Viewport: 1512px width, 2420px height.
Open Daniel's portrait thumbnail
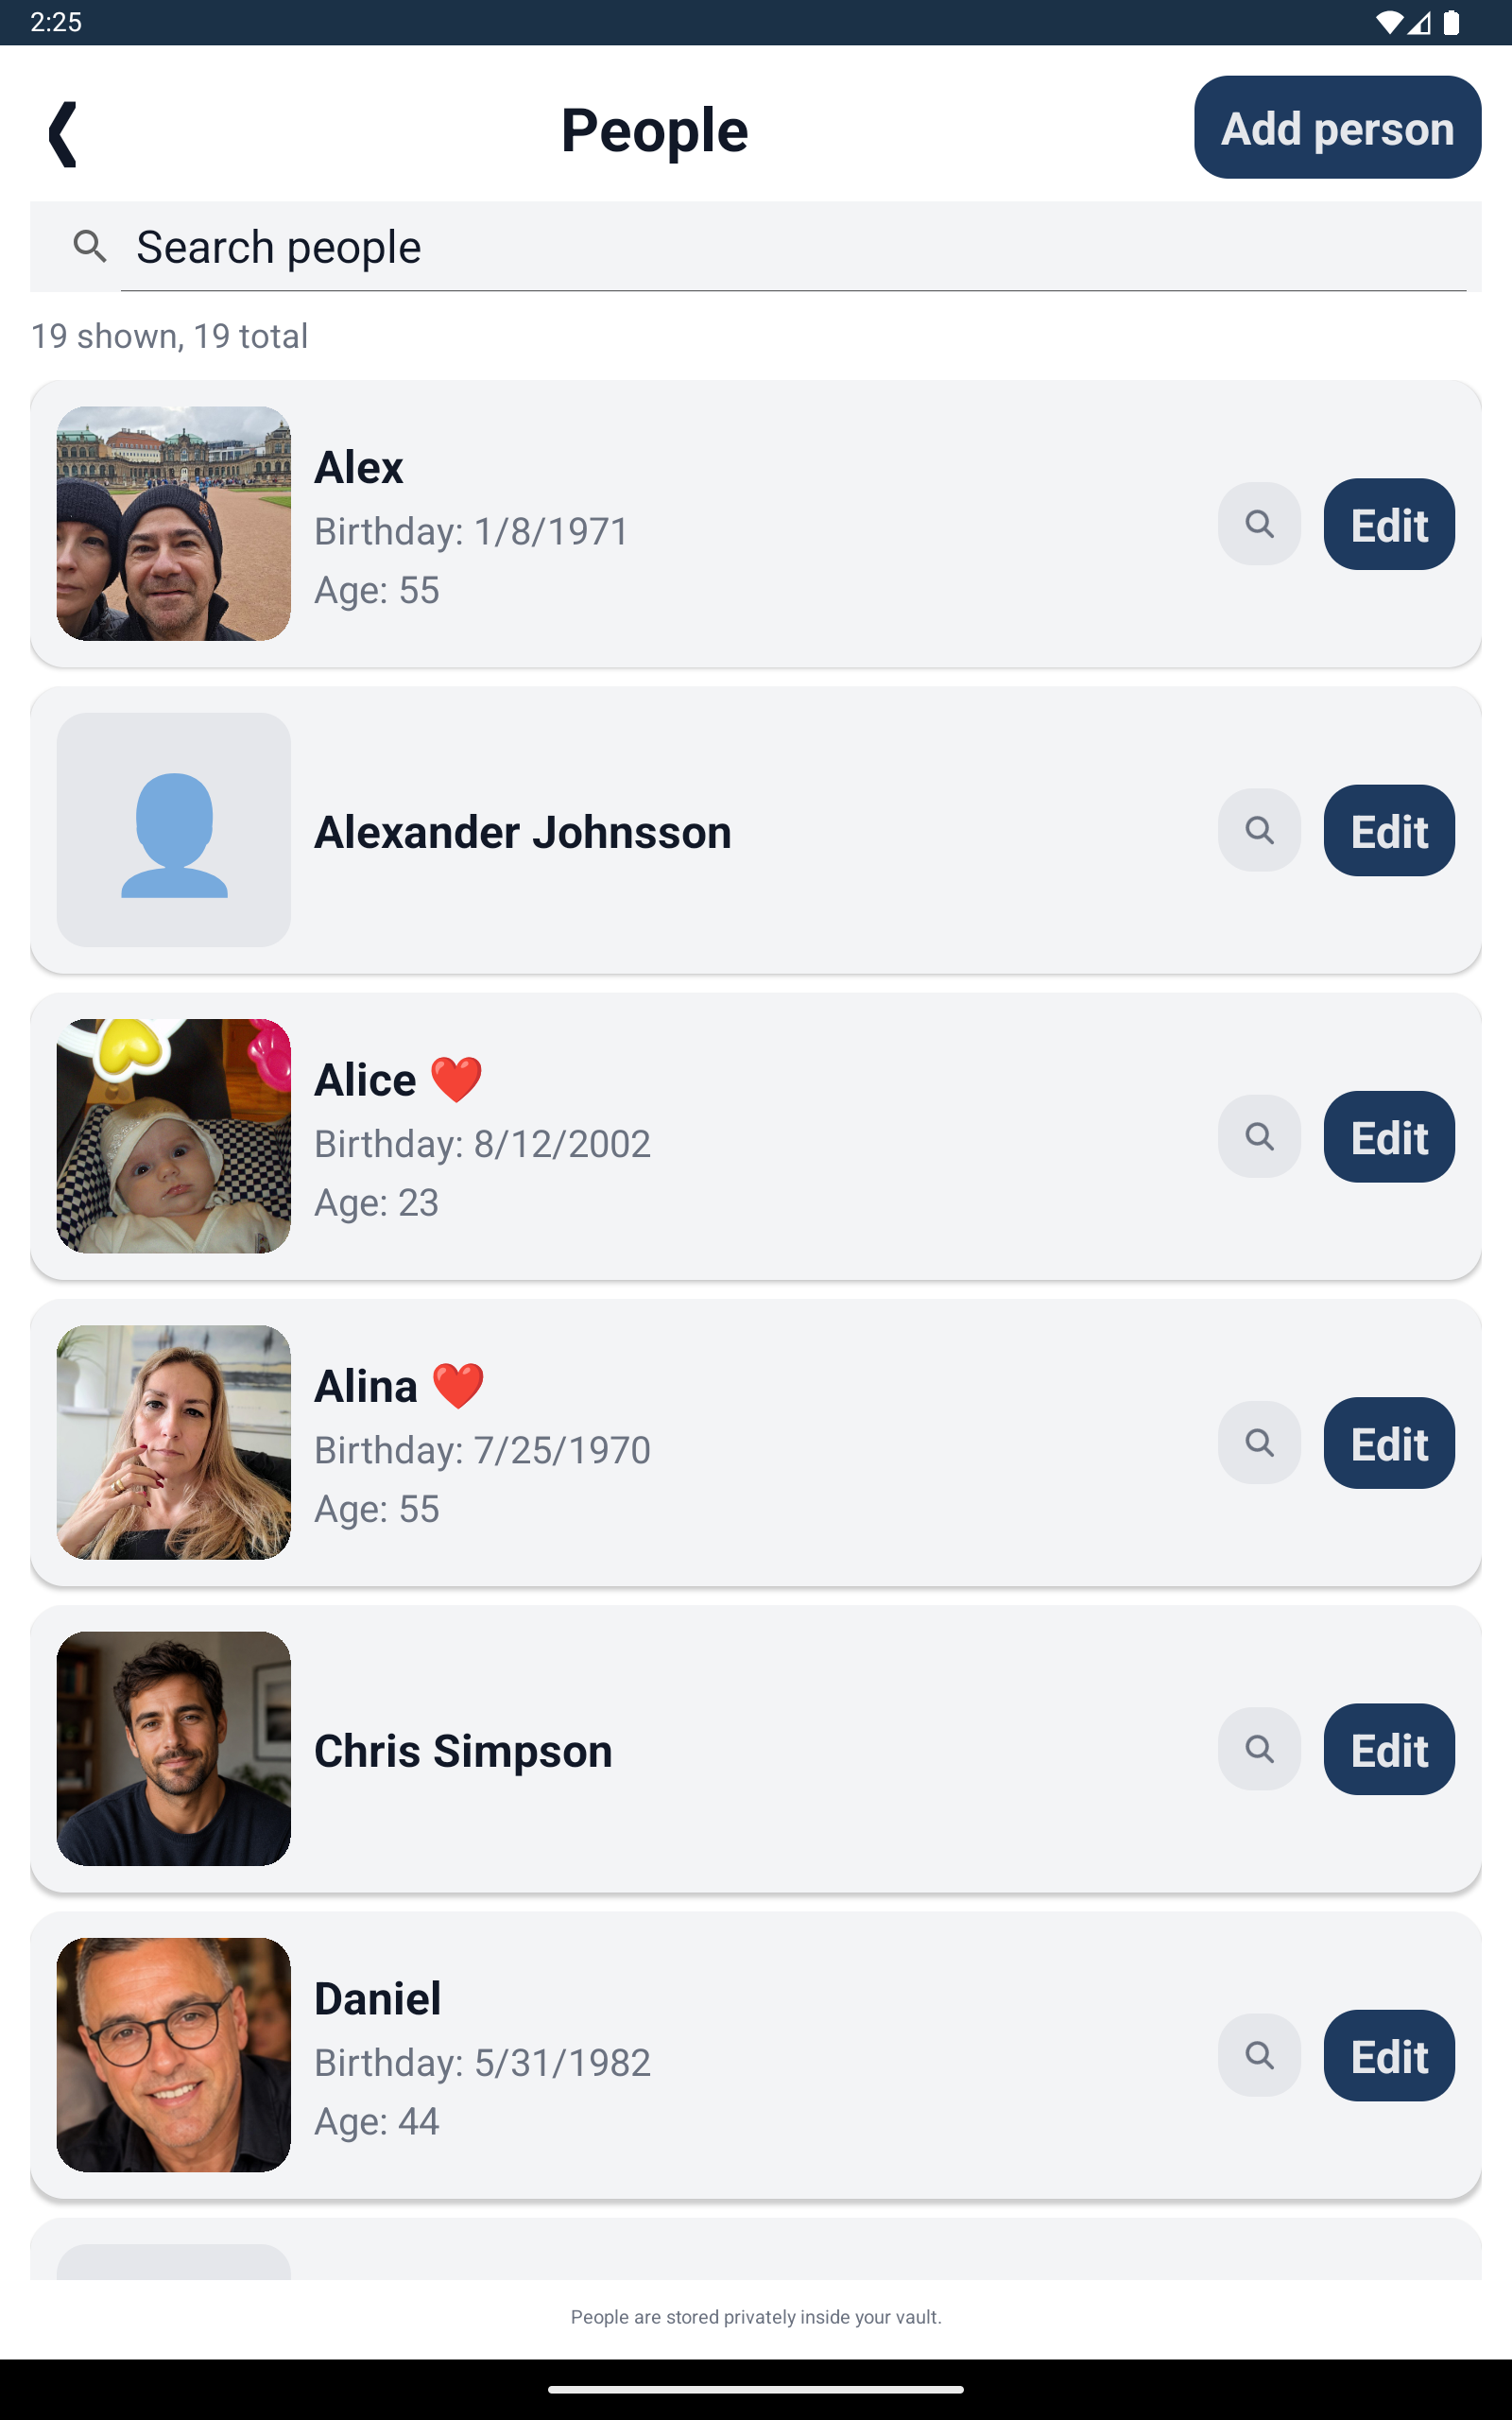174,2055
